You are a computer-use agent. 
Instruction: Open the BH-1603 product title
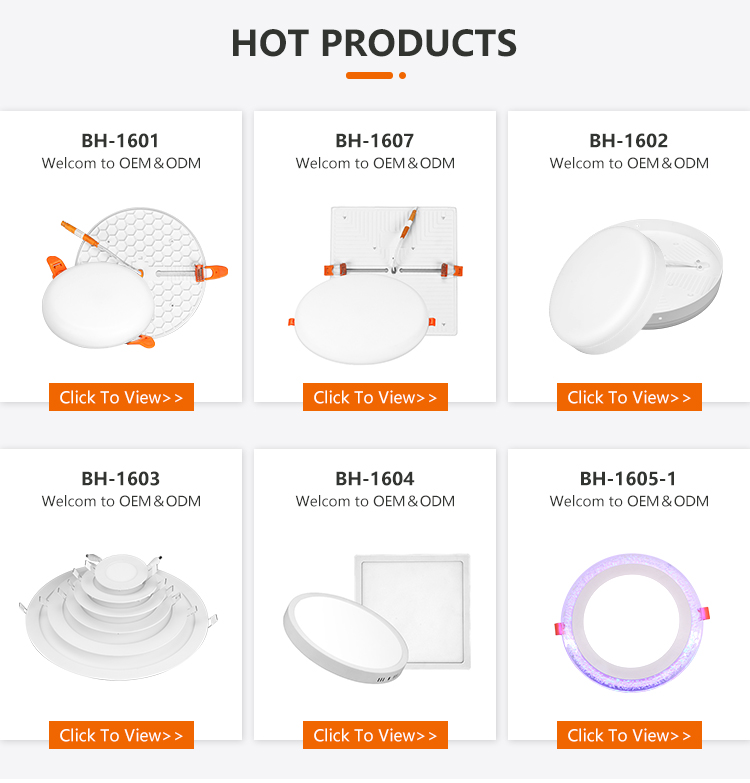coord(120,479)
